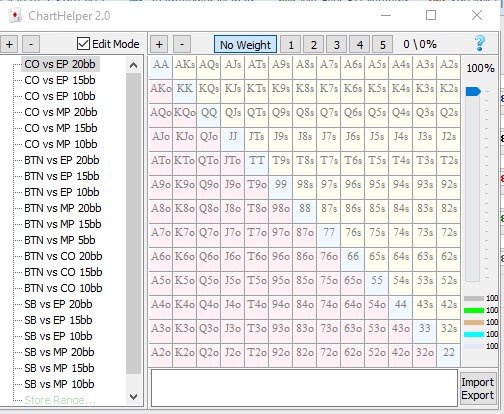This screenshot has height=414, width=504.
Task: Click the range list vertical scrollbar thumb
Action: click(x=133, y=223)
